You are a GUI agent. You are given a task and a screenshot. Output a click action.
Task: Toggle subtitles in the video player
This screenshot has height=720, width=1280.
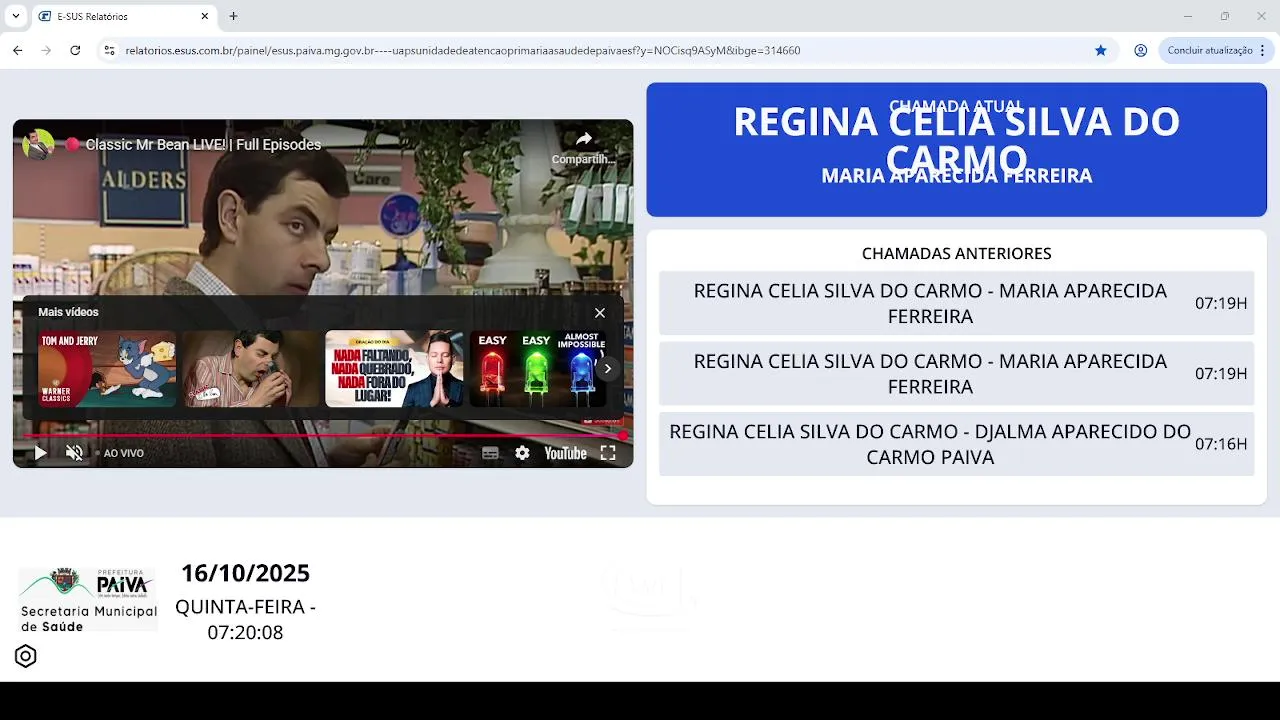[x=490, y=453]
